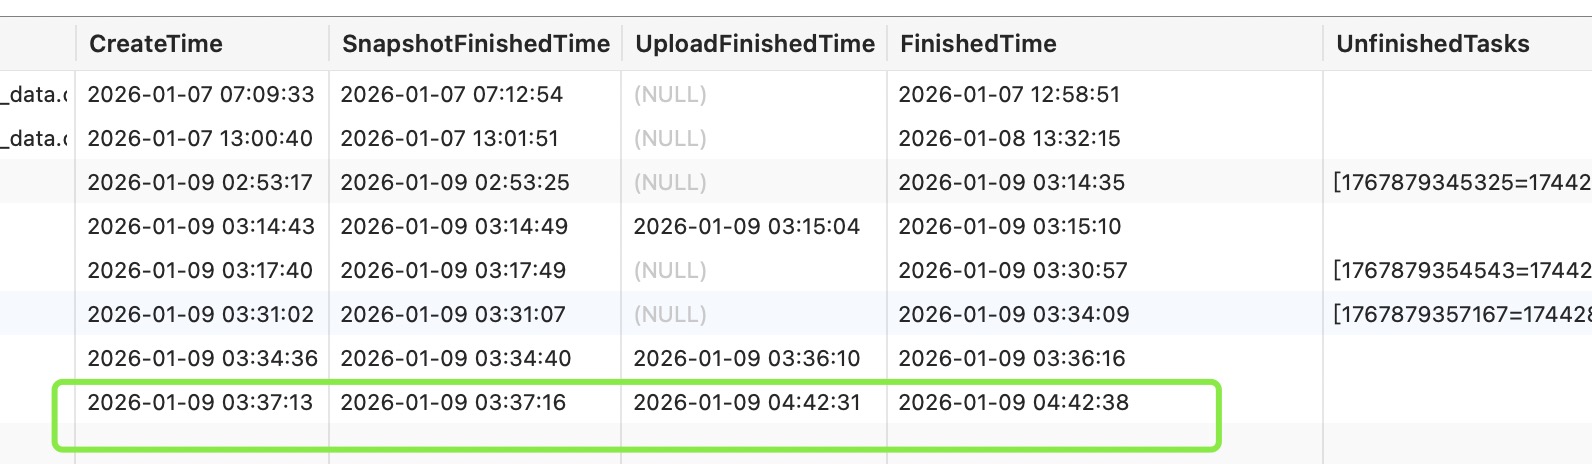Select the UploadFinishedTime column header
Image resolution: width=1592 pixels, height=464 pixels.
755,44
